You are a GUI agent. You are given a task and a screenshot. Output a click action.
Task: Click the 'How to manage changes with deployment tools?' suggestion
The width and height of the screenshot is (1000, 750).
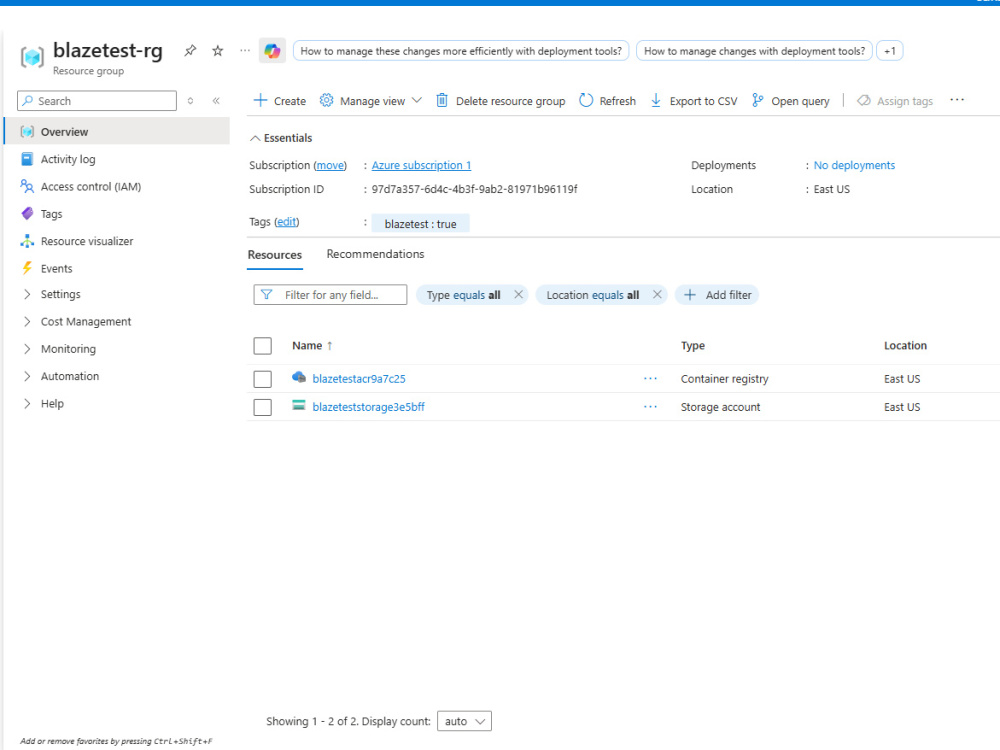[x=754, y=51]
